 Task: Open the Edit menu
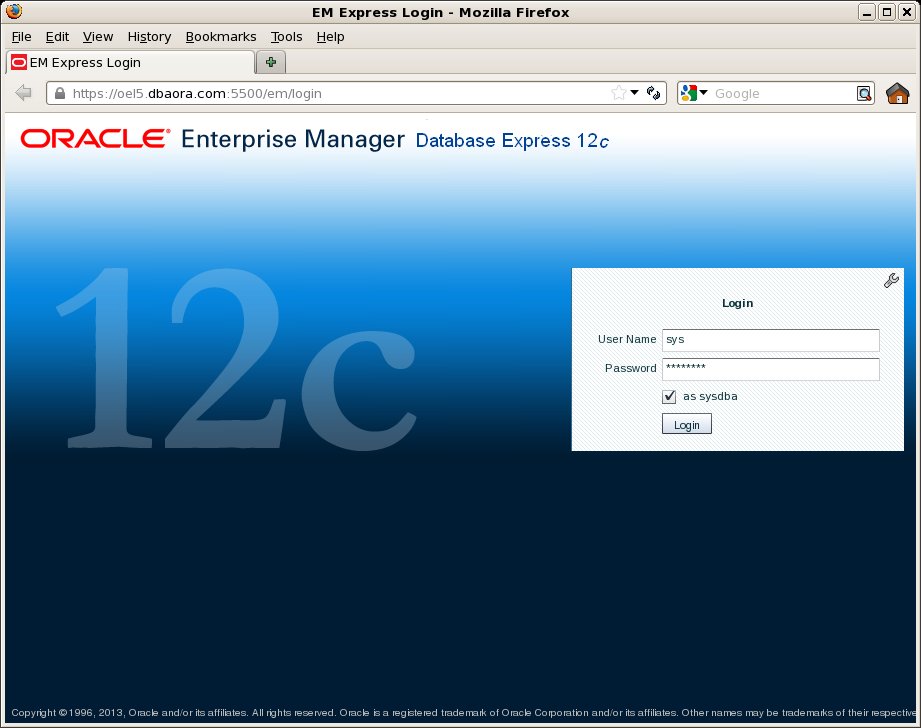[x=57, y=36]
